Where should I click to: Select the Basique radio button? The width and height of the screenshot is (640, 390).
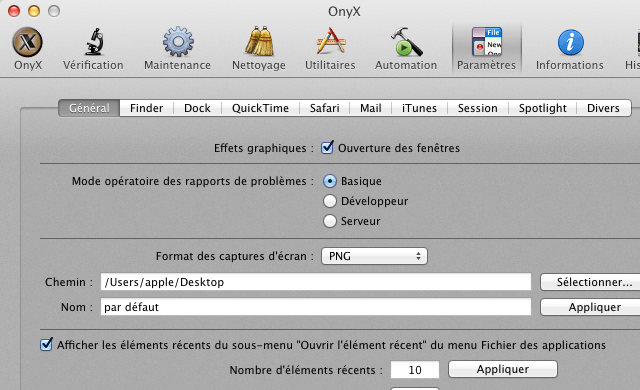[330, 181]
